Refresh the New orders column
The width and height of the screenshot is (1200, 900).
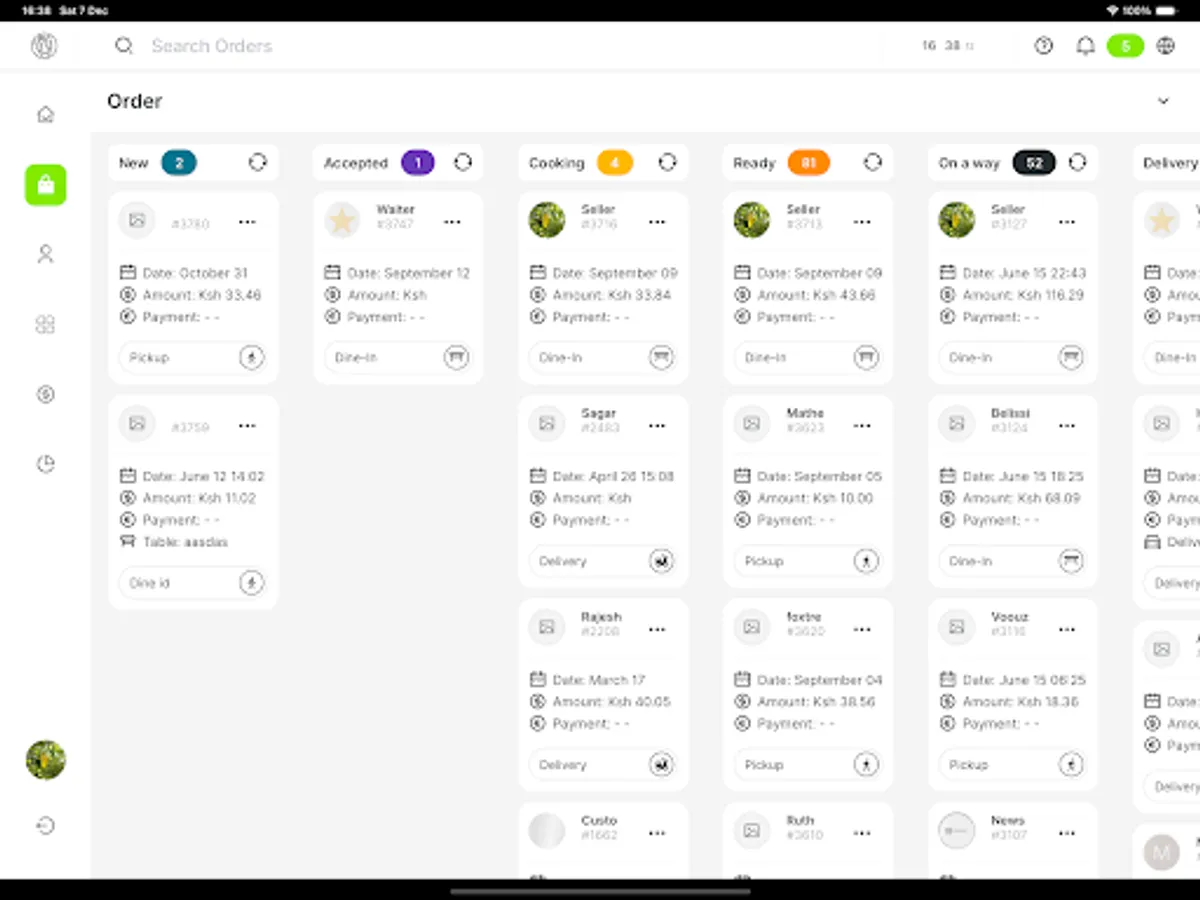point(259,162)
